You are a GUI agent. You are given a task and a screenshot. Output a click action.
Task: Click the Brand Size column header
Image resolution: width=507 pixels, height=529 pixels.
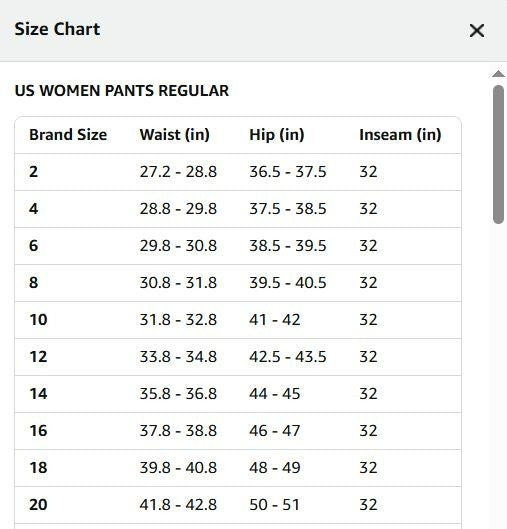coord(68,135)
